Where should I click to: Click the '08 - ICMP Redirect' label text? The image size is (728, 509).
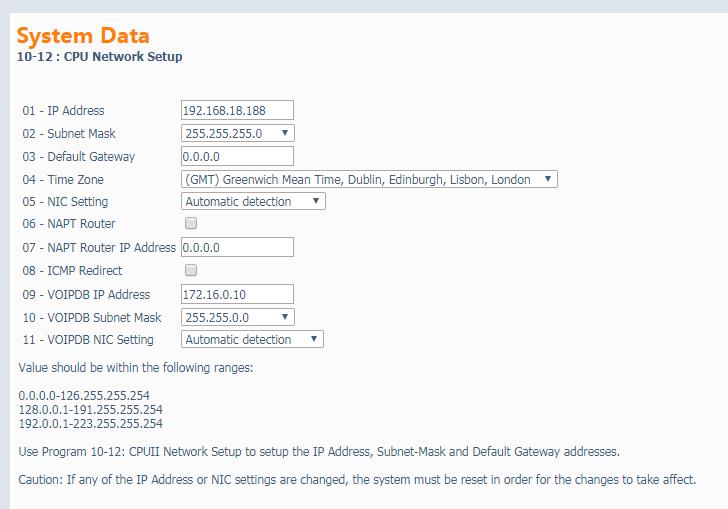72,271
